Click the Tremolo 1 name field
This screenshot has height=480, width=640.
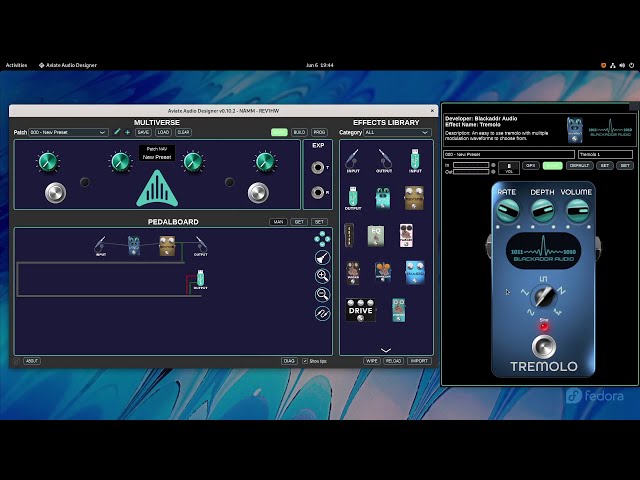pos(605,154)
